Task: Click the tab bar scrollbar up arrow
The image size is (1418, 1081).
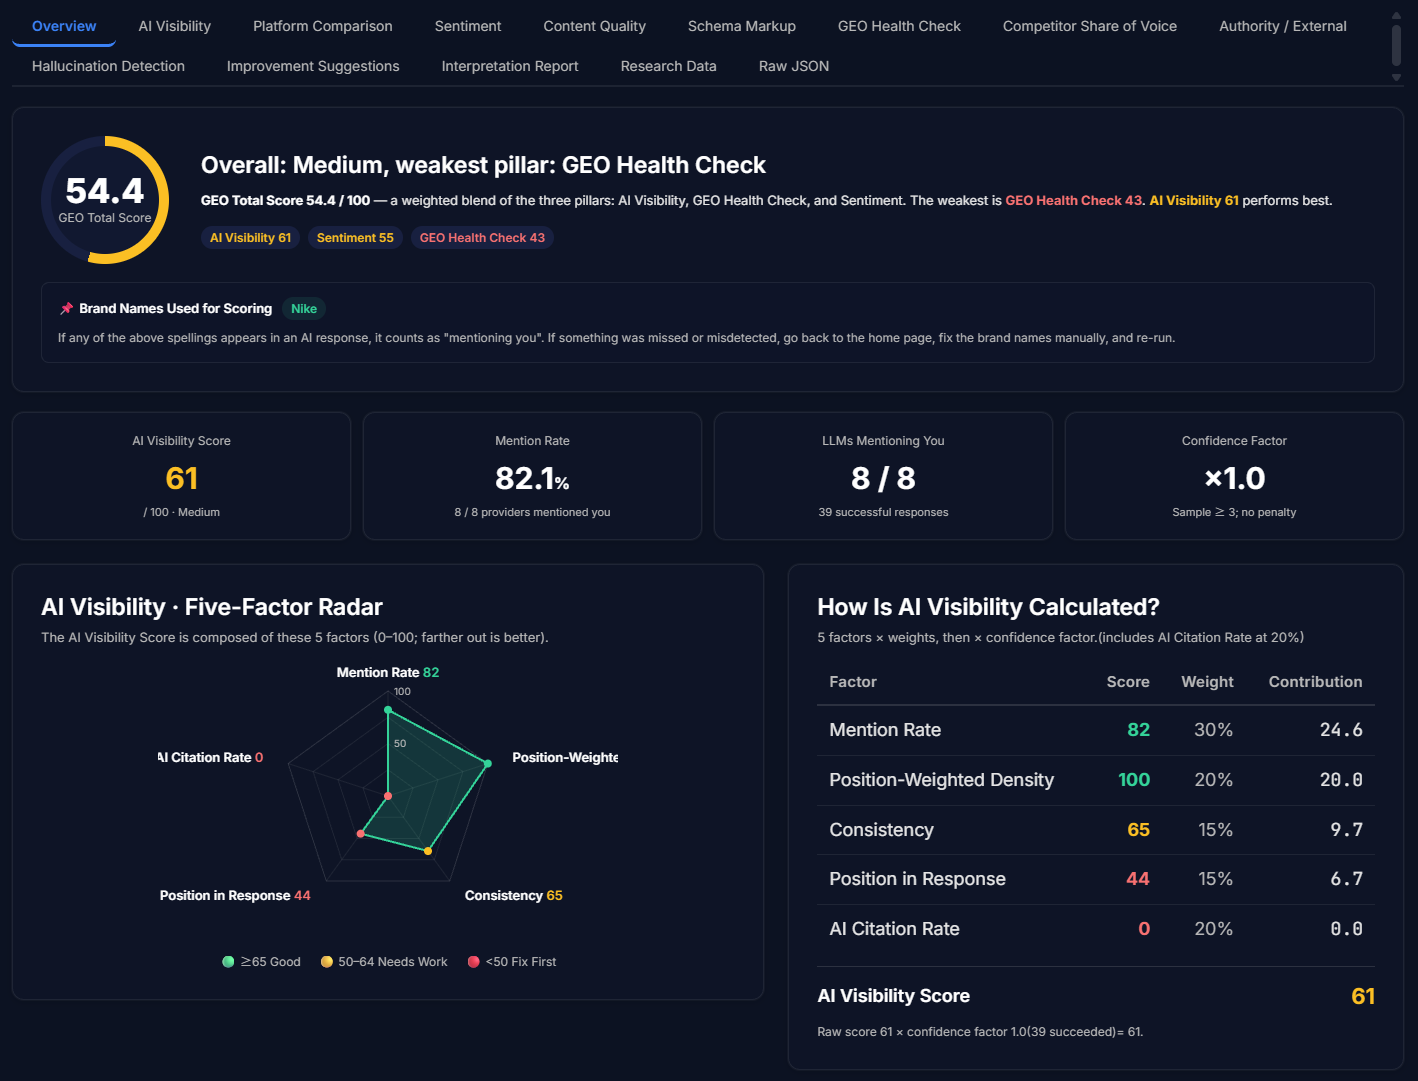Action: [1396, 16]
